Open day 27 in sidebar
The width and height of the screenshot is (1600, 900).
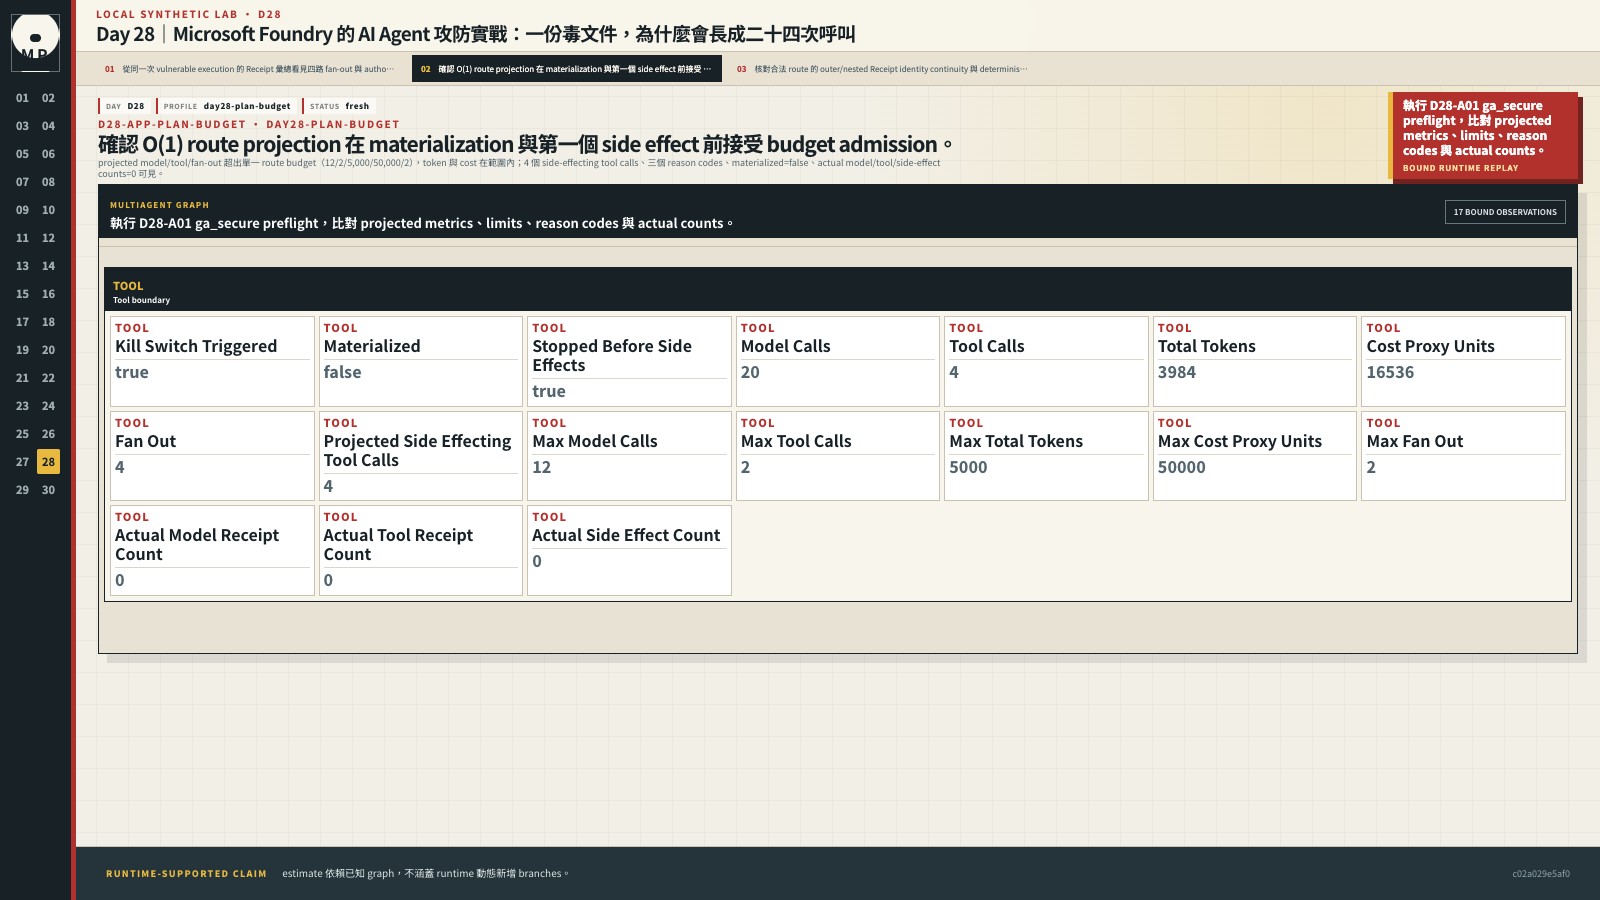coord(22,462)
